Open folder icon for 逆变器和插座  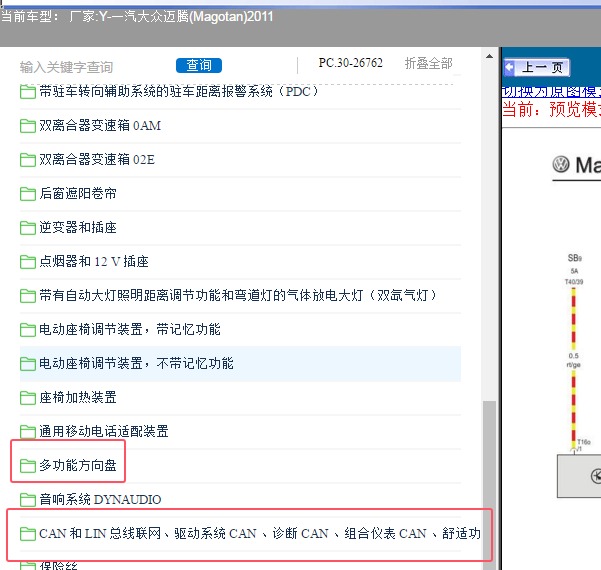tap(28, 228)
